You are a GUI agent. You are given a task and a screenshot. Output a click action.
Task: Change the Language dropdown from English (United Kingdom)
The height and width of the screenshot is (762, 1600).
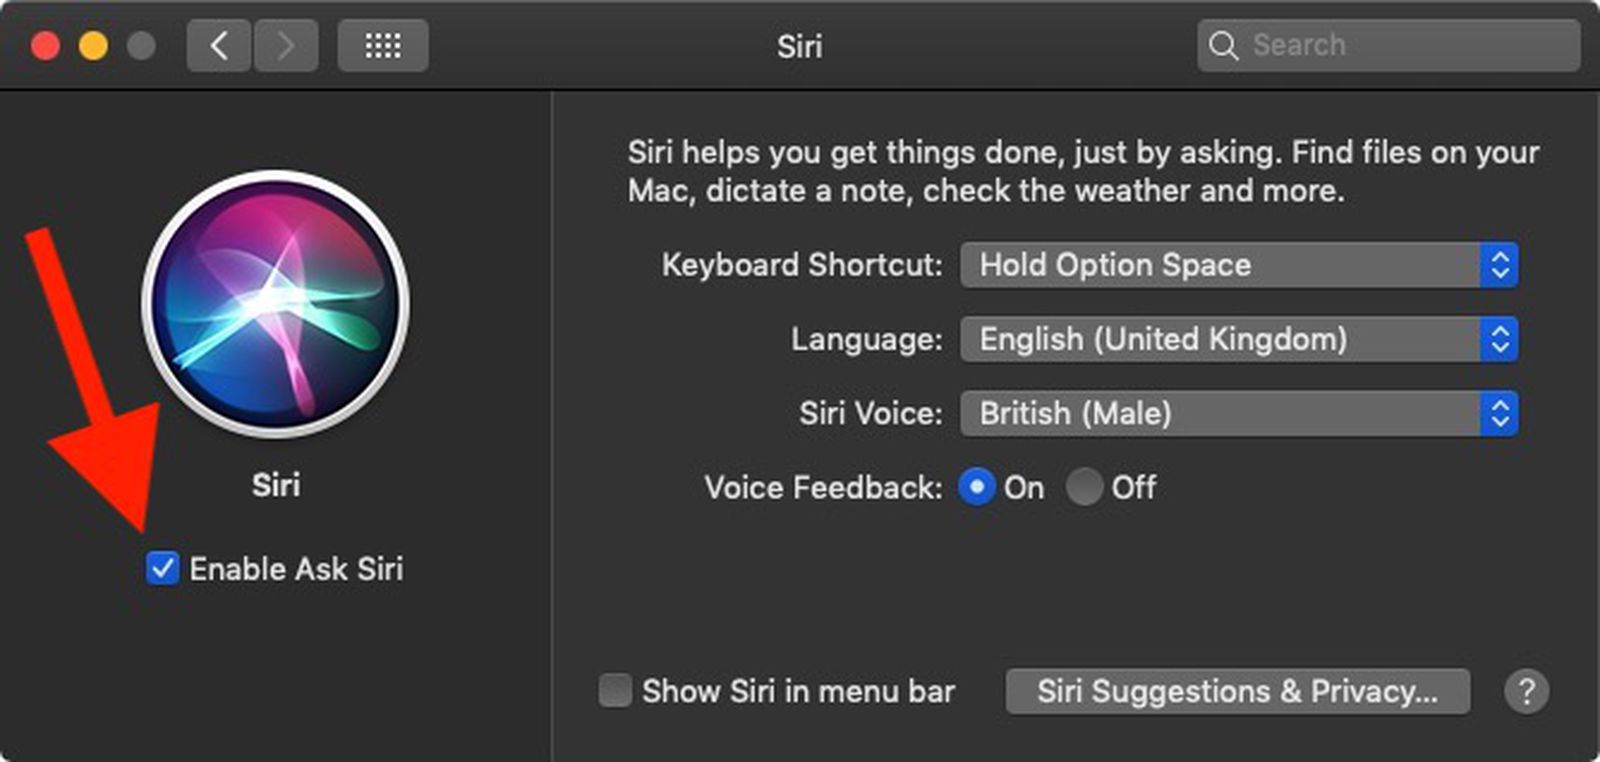tap(1238, 339)
